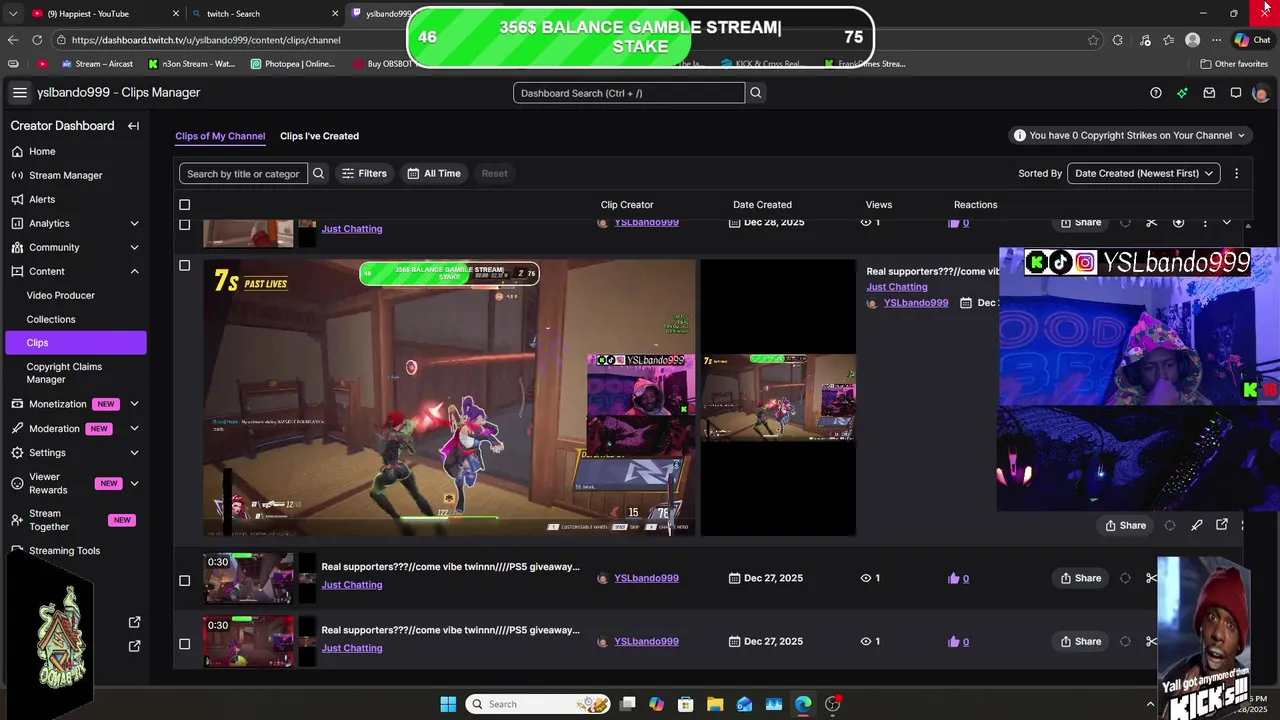
Task: Collapse the Dec 28 clip row chevron
Action: point(1227,222)
